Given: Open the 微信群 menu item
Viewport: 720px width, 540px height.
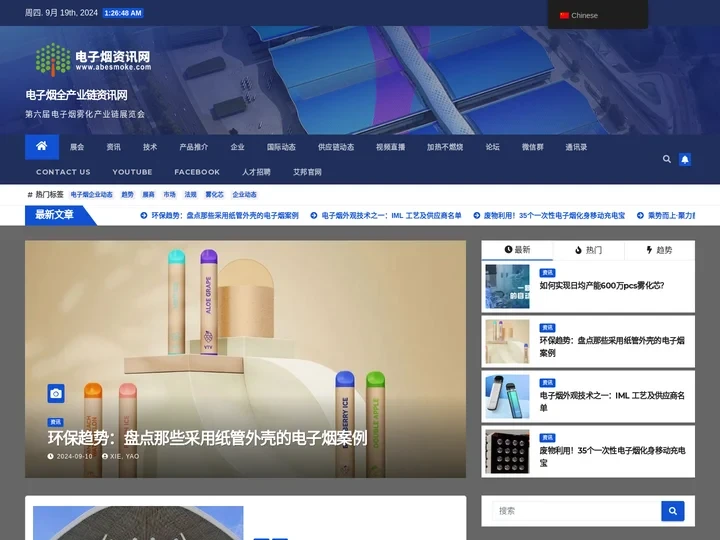Looking at the screenshot, I should (x=533, y=147).
